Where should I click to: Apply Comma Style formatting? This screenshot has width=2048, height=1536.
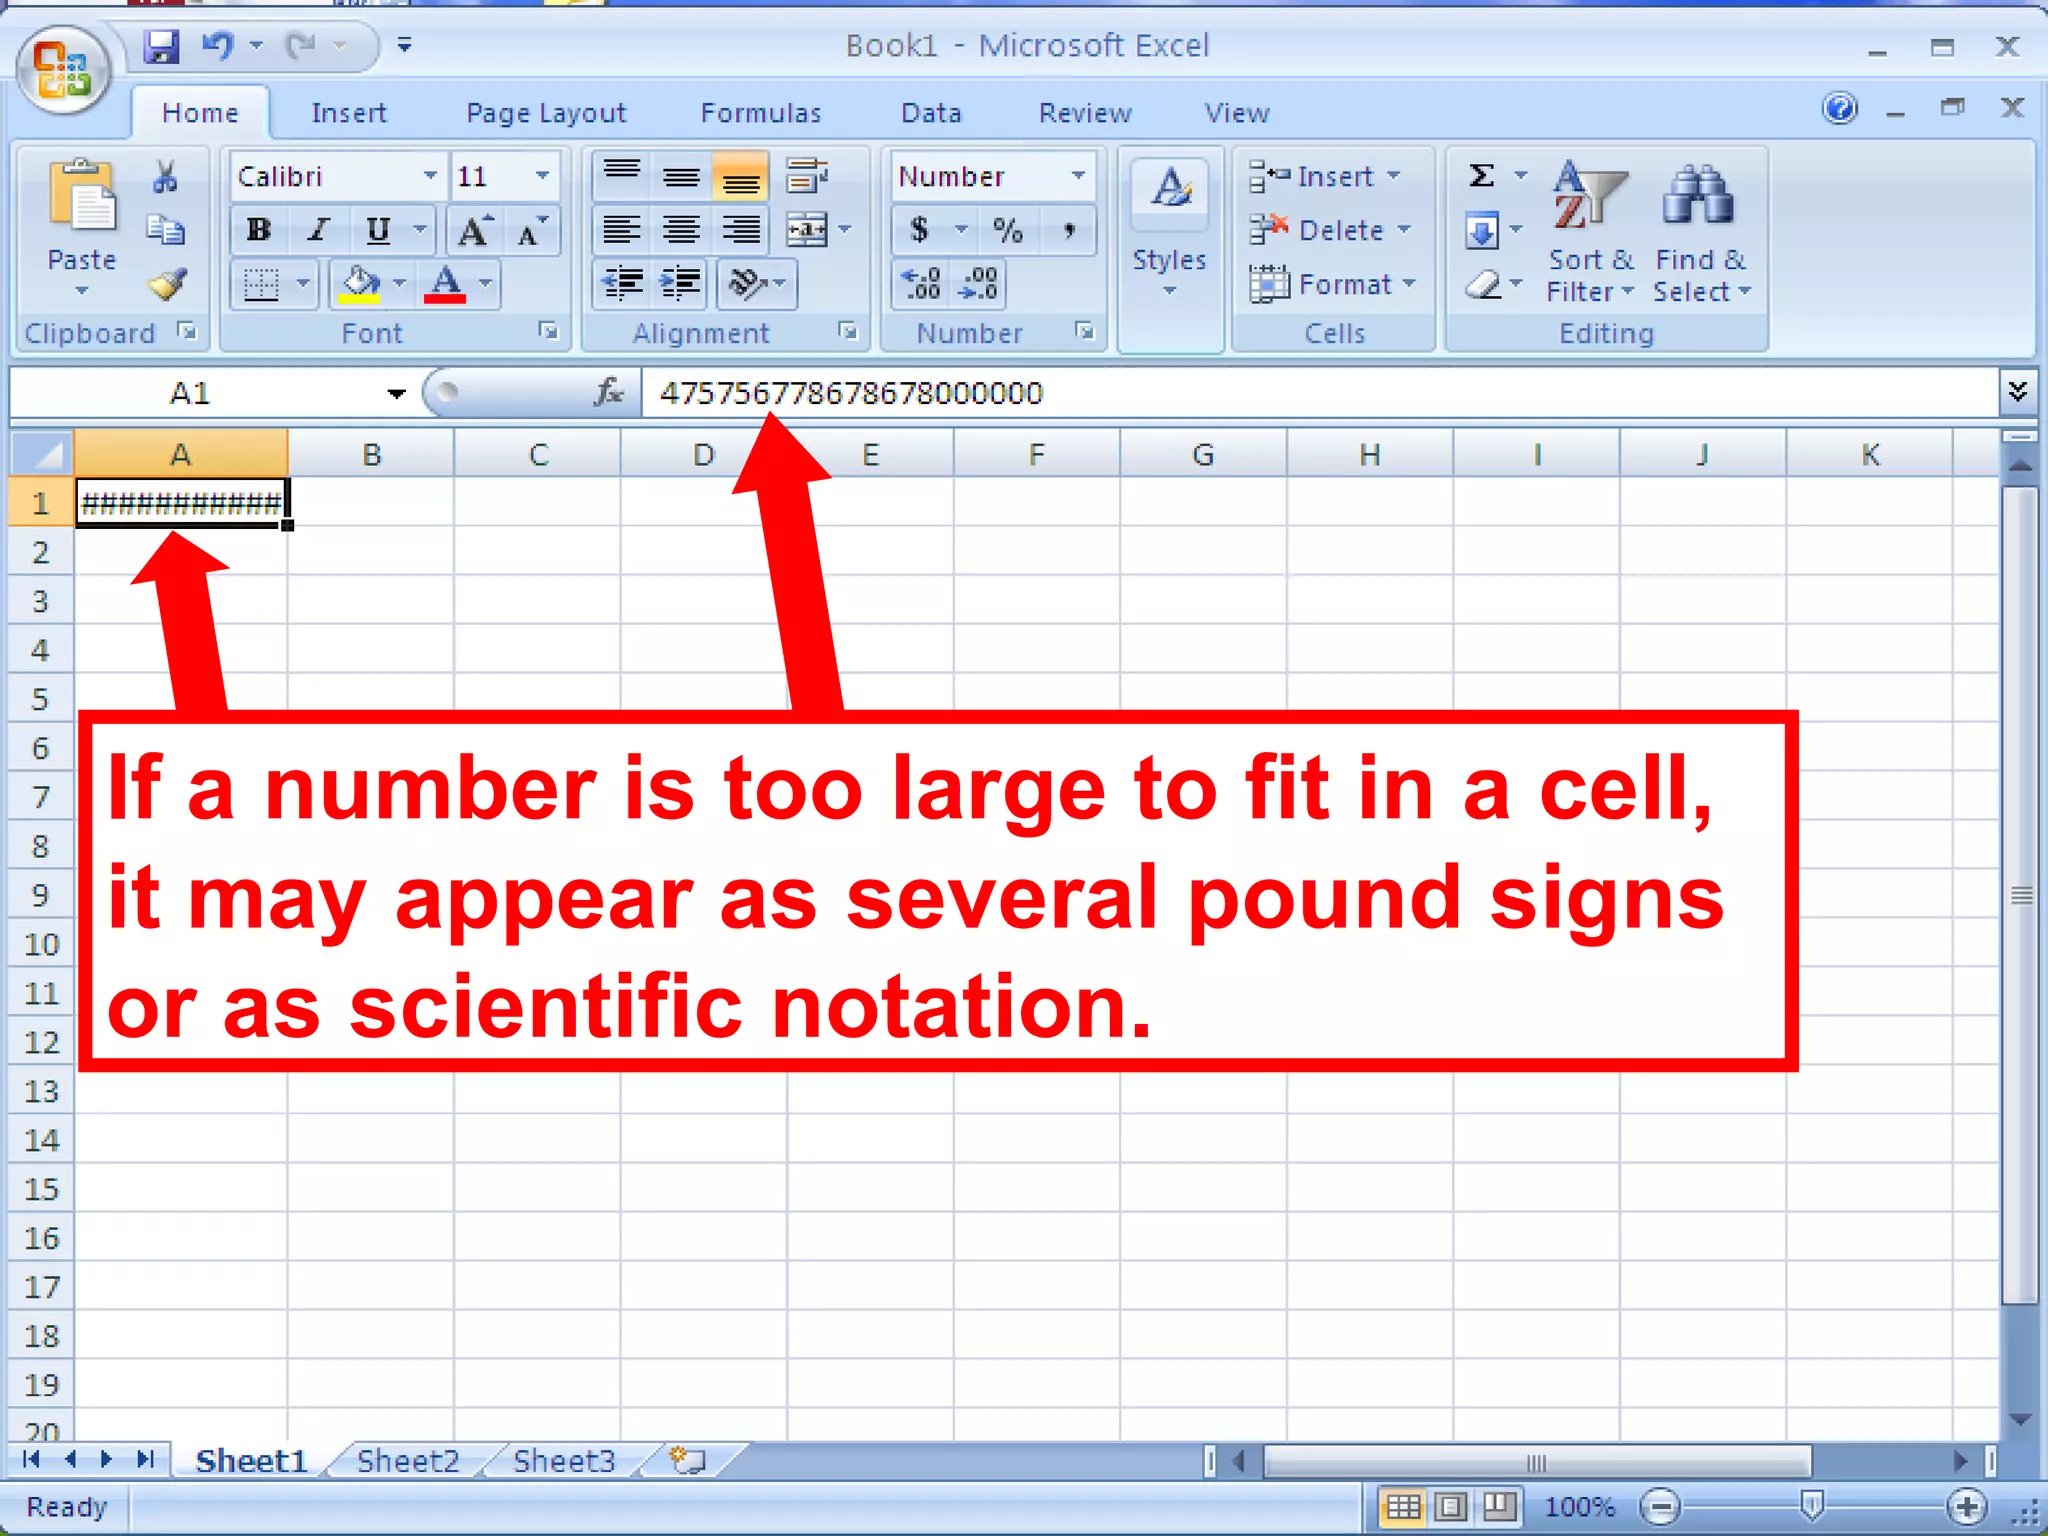coord(1069,231)
